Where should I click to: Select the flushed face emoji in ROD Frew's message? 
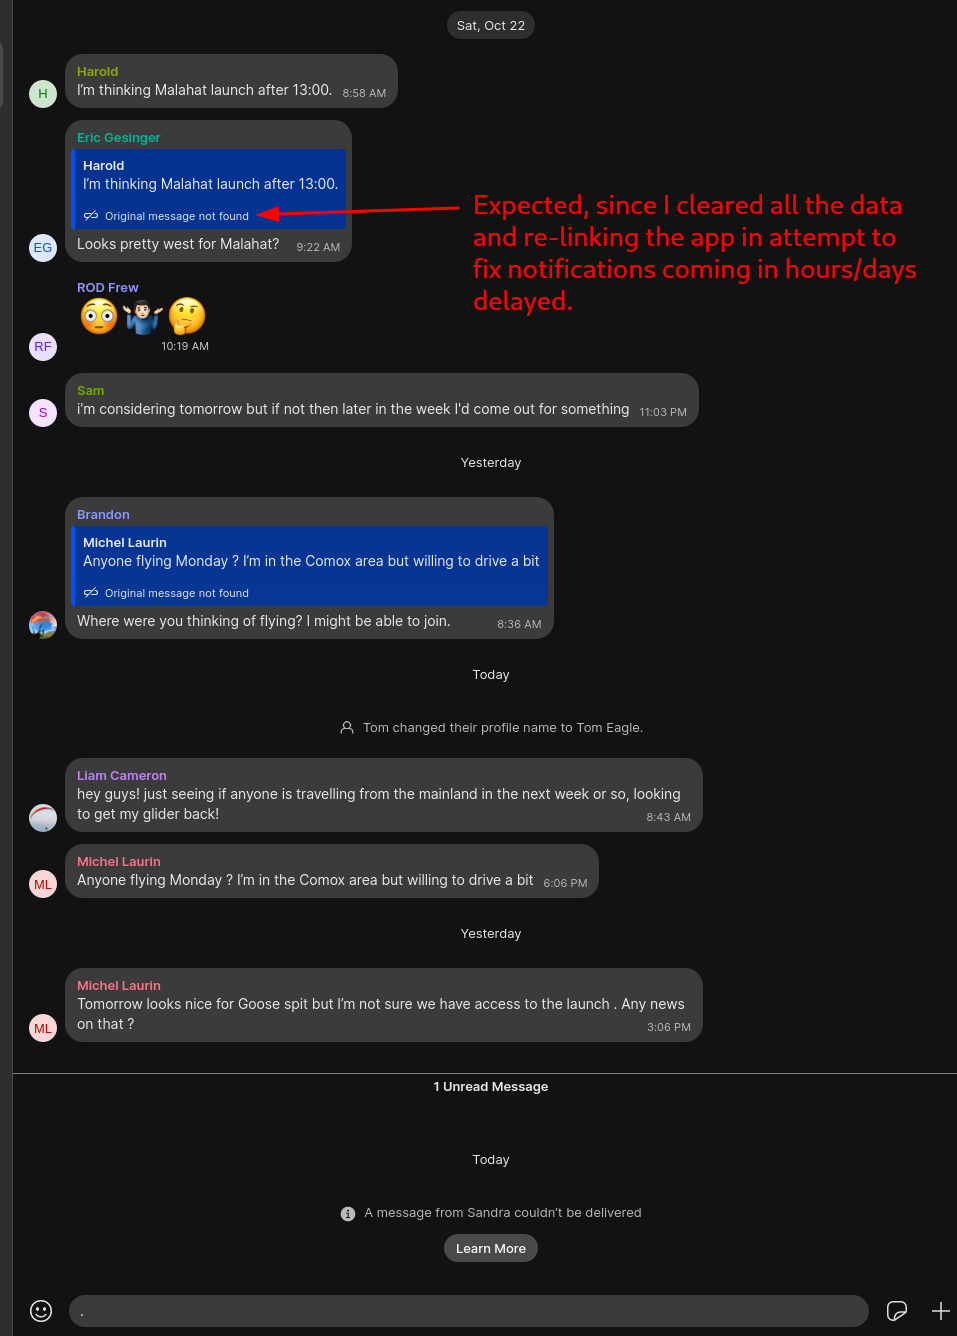tap(98, 316)
